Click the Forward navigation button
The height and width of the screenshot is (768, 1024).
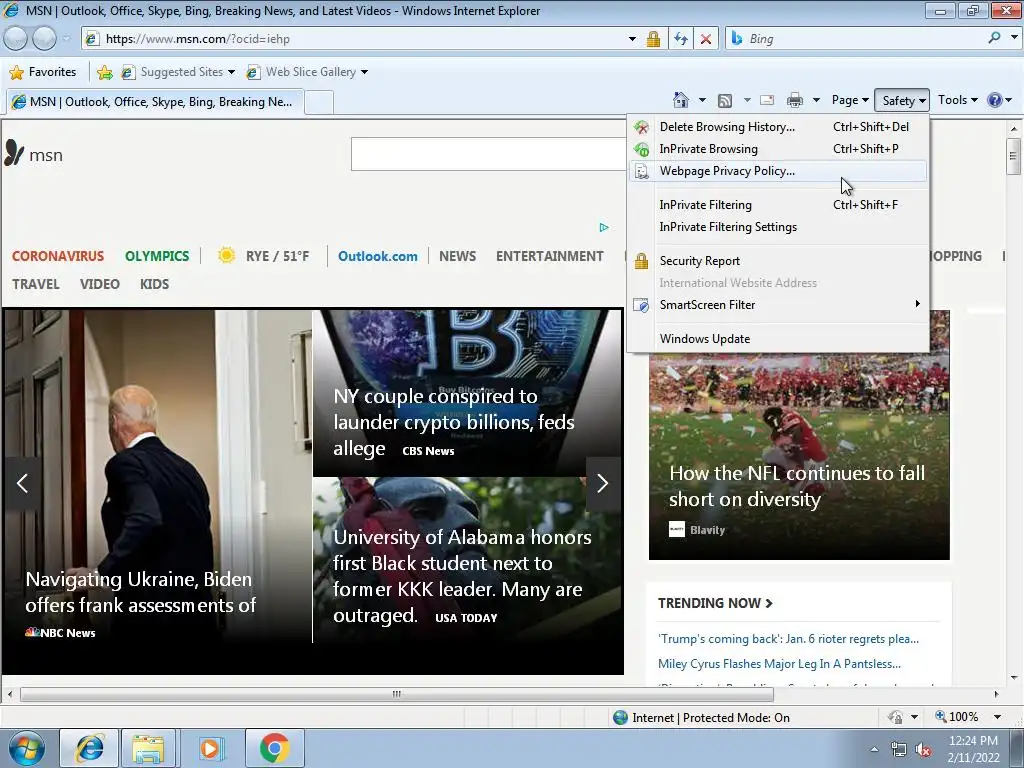click(44, 39)
